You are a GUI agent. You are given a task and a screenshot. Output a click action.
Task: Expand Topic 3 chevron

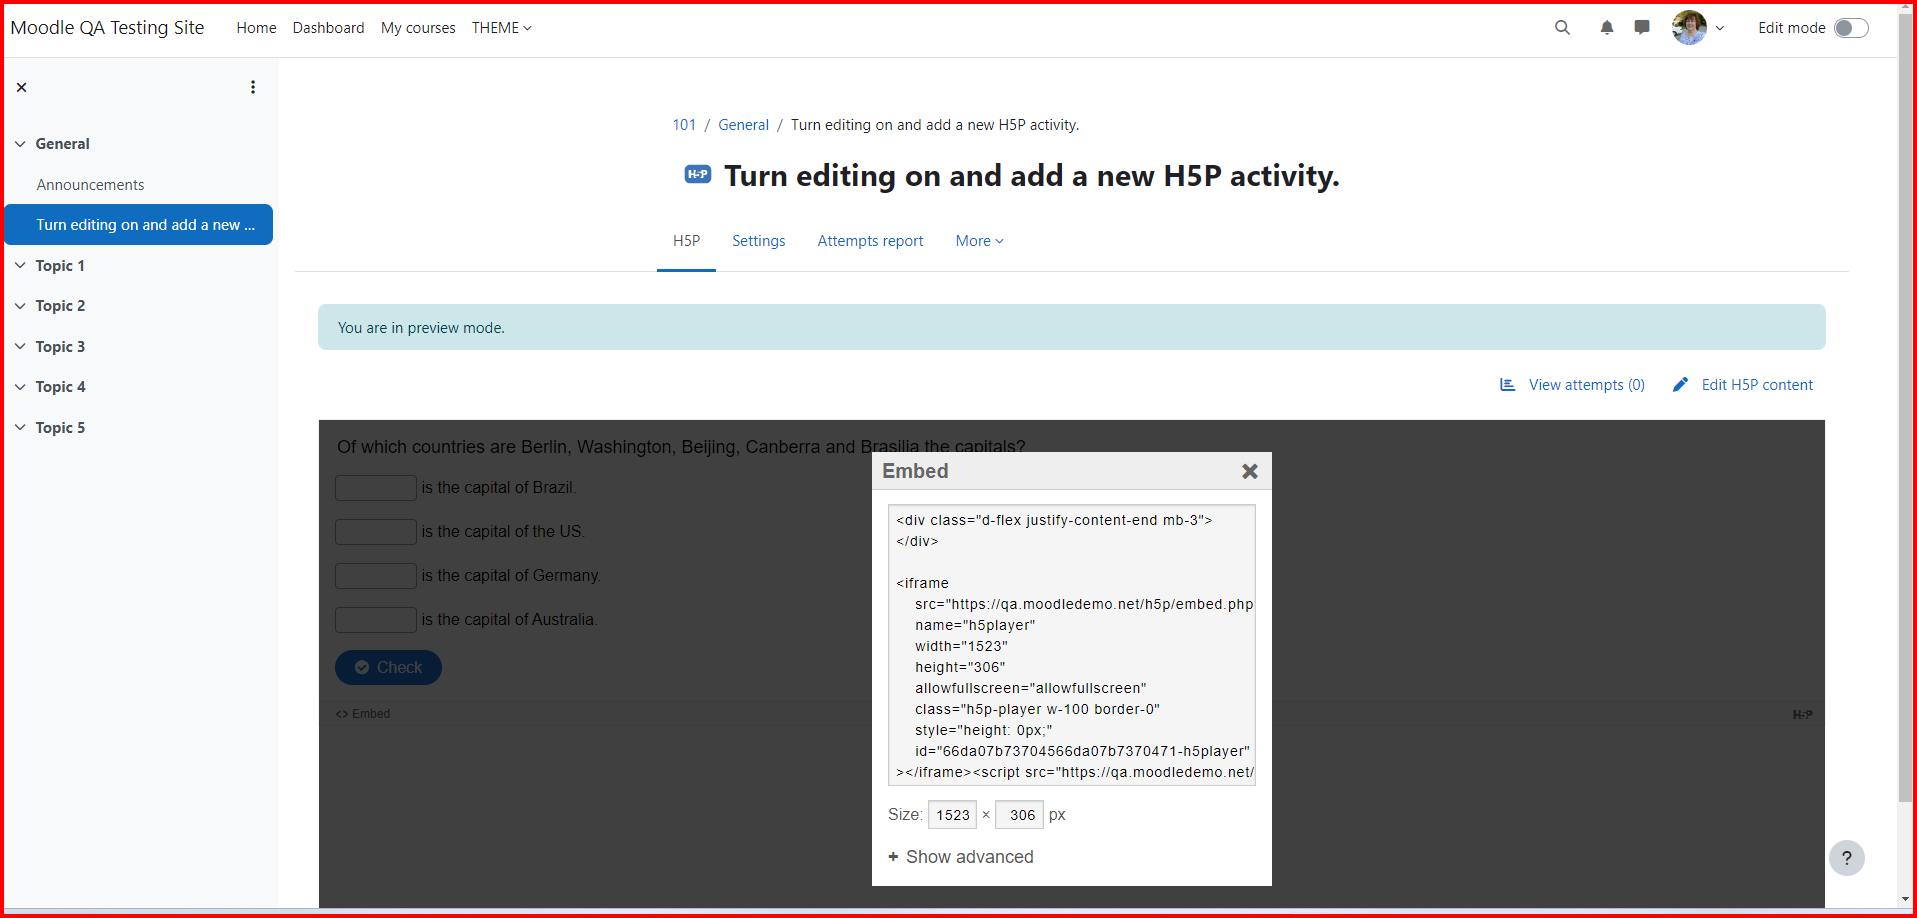coord(20,347)
